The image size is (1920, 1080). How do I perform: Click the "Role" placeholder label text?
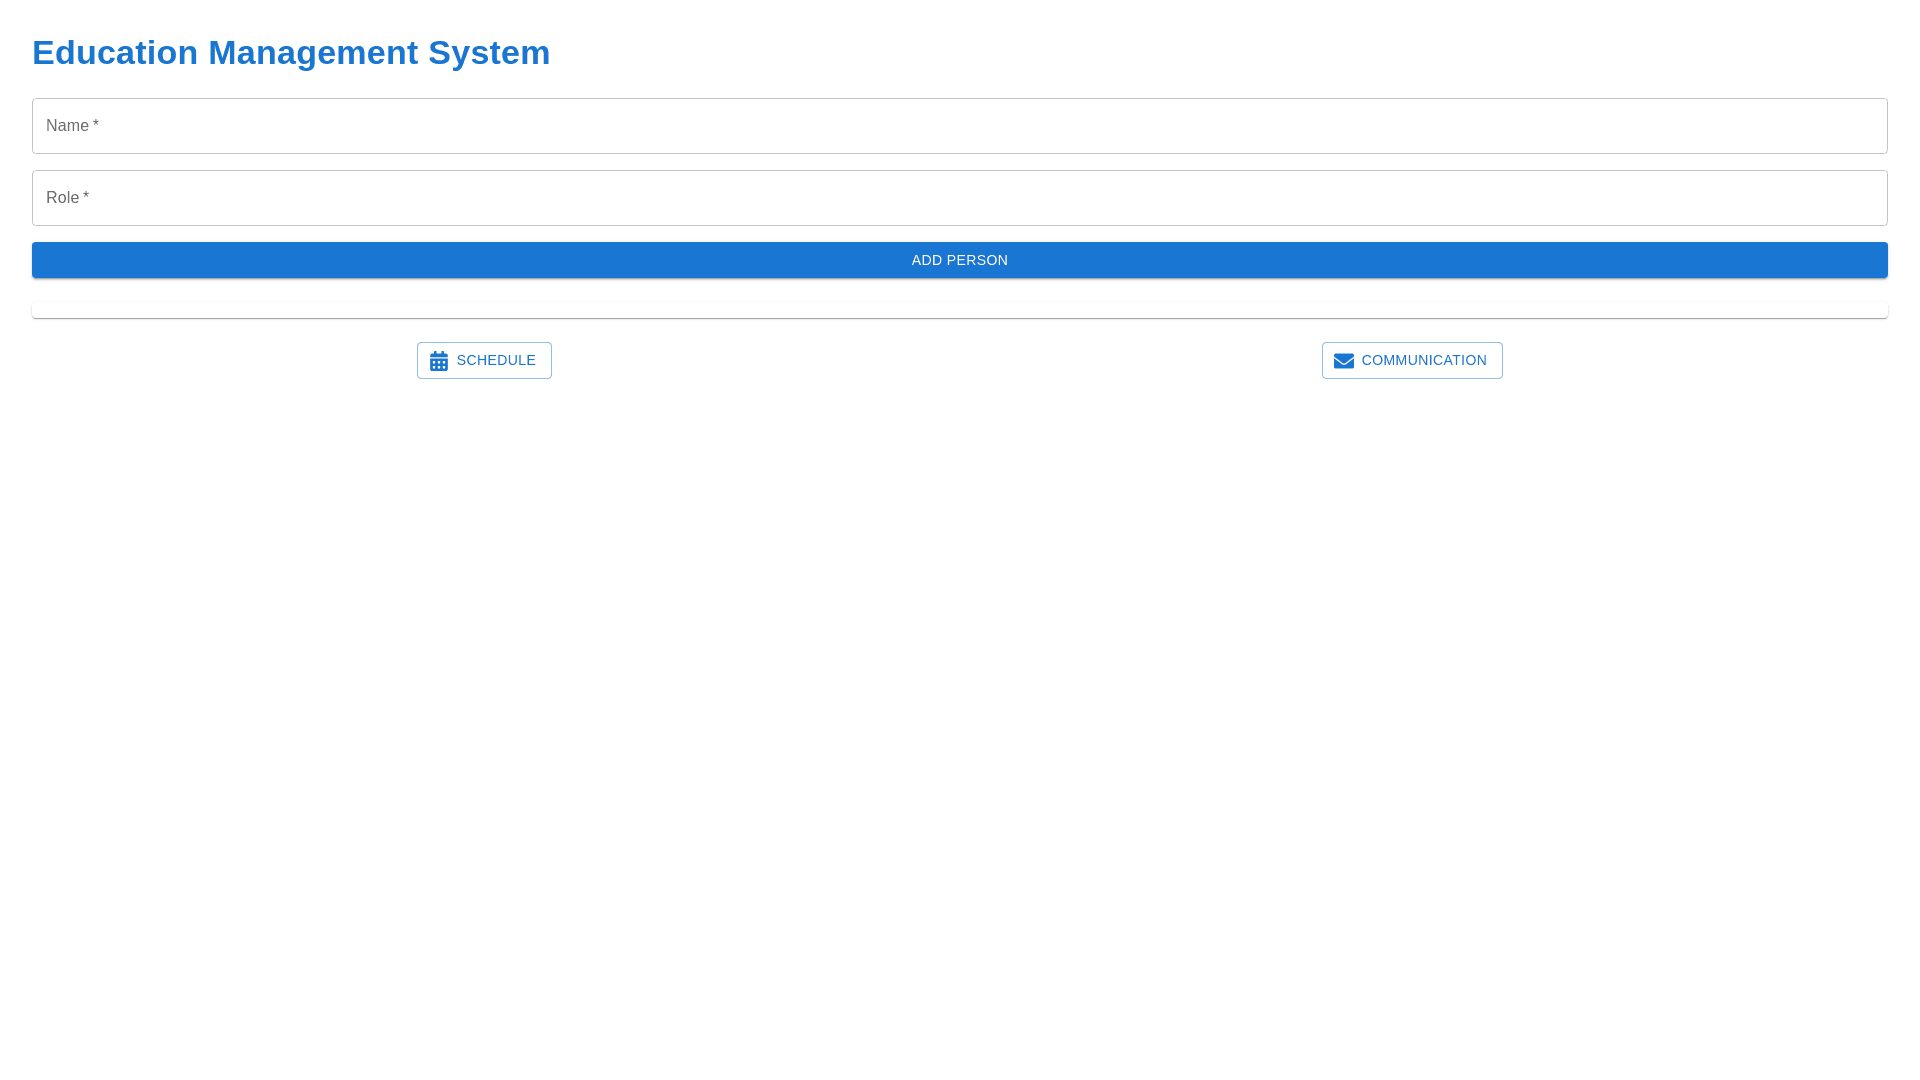[62, 198]
